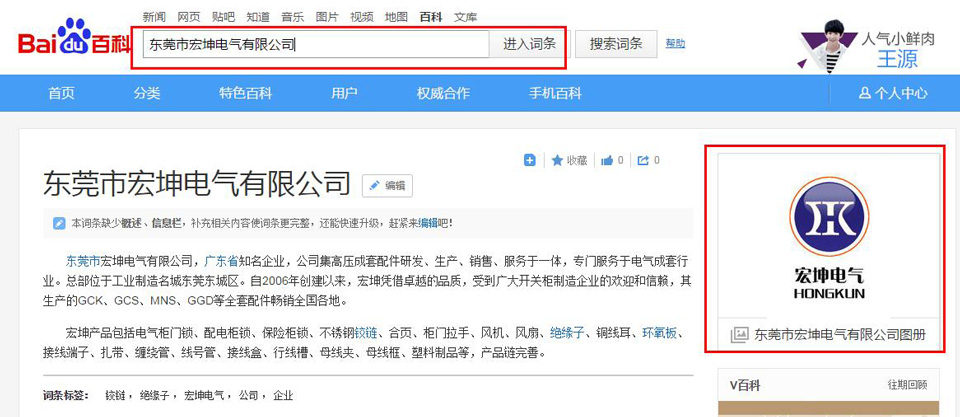Viewport: 960px width, 417px height.
Task: Click the 编辑 button beside the title
Action: pos(388,186)
